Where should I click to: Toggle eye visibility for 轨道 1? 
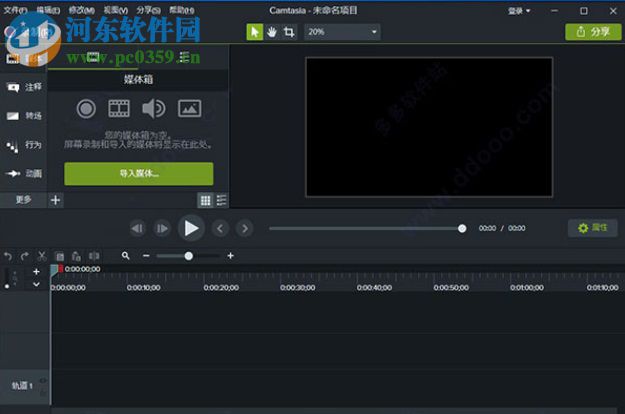(43, 381)
